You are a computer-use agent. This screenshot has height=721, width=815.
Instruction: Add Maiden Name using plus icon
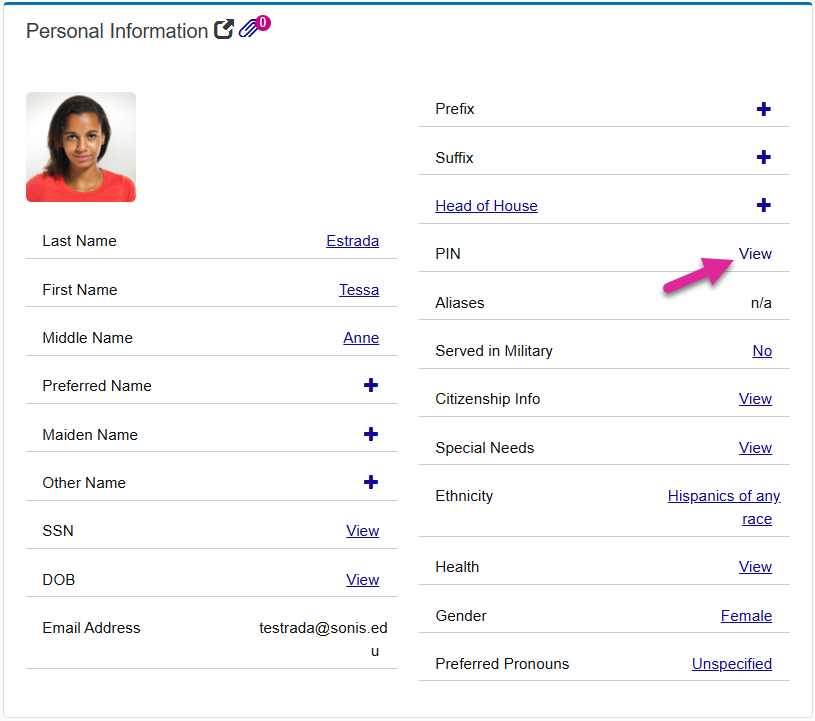pos(370,434)
